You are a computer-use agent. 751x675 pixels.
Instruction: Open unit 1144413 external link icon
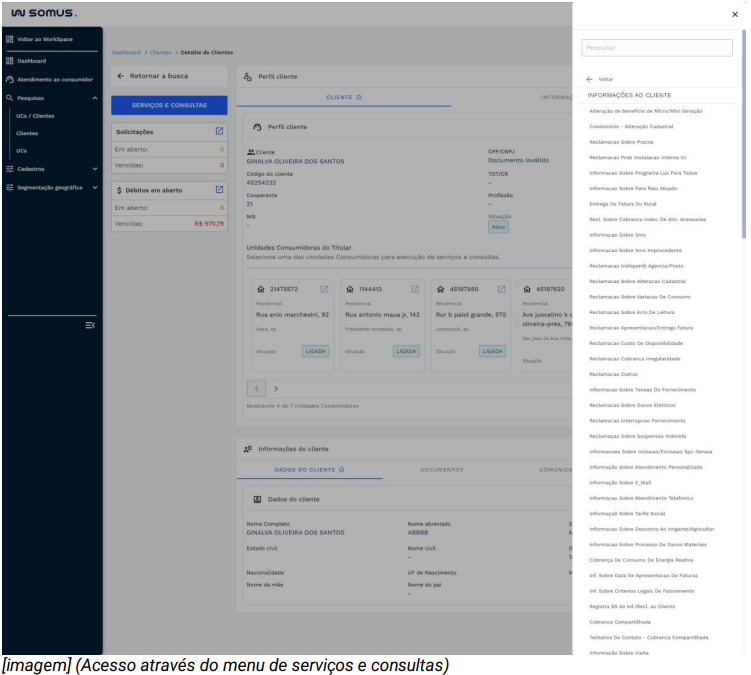413,289
